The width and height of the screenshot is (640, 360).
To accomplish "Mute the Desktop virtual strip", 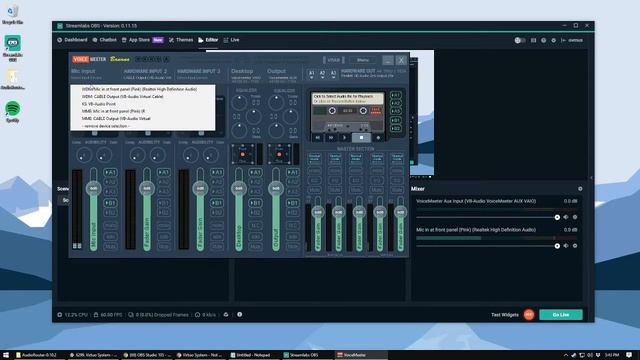I will click(255, 247).
